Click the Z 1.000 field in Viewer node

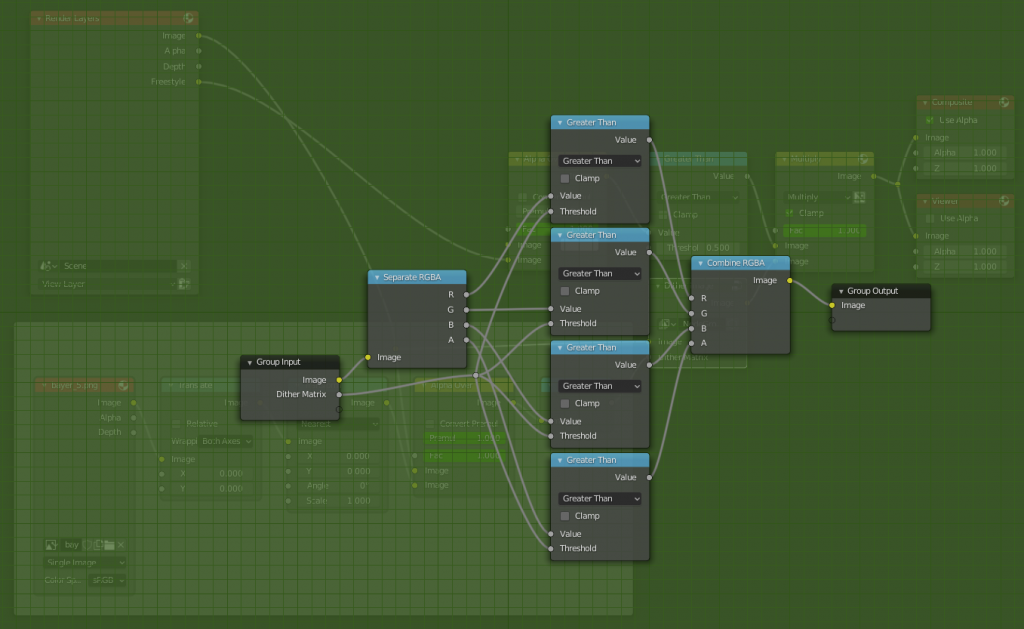coord(965,266)
